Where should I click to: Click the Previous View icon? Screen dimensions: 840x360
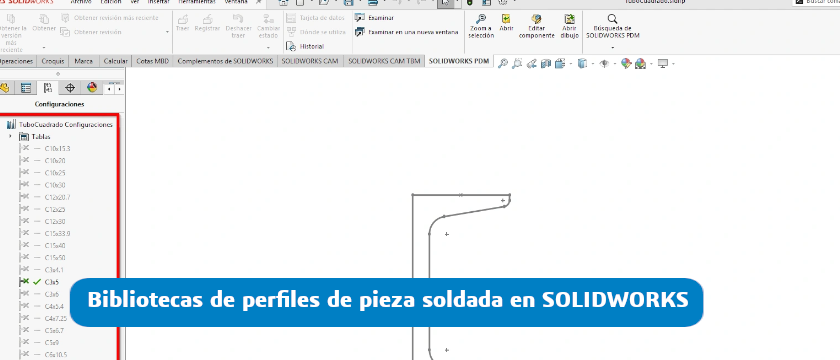(x=531, y=64)
